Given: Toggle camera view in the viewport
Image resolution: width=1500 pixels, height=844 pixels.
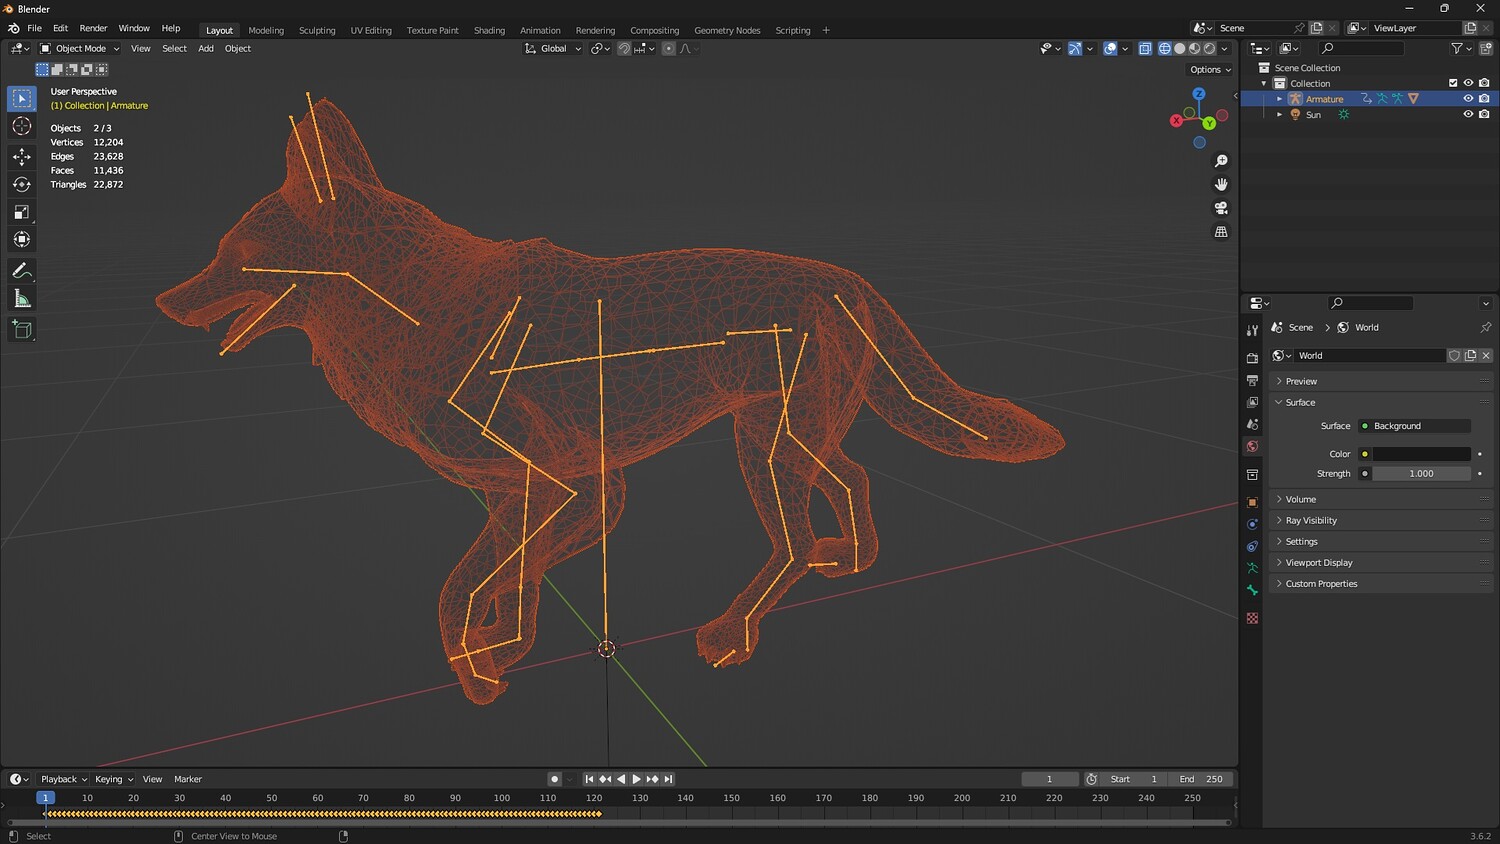Looking at the screenshot, I should 1221,208.
